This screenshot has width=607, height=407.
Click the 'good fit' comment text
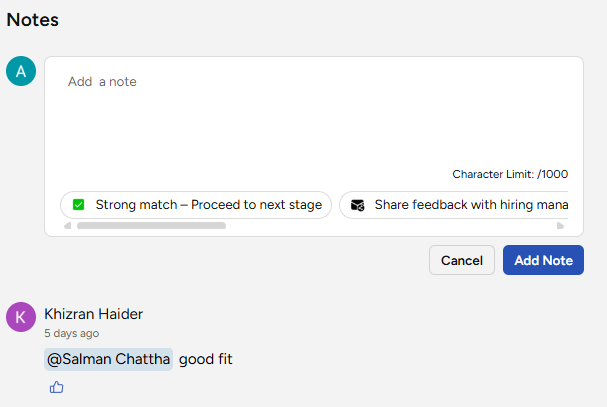[206, 359]
